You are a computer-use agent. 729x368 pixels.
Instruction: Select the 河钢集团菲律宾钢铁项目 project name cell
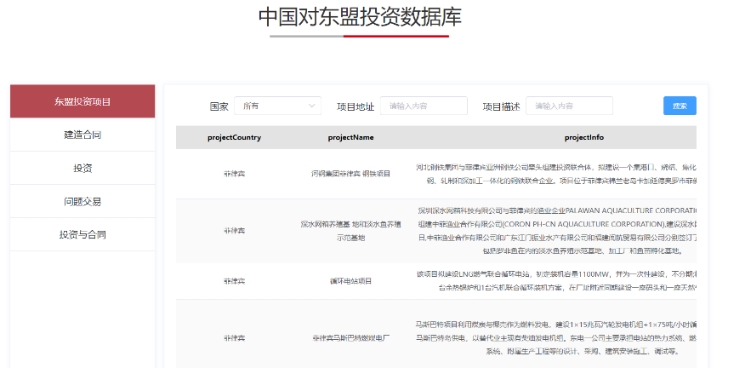[351, 174]
